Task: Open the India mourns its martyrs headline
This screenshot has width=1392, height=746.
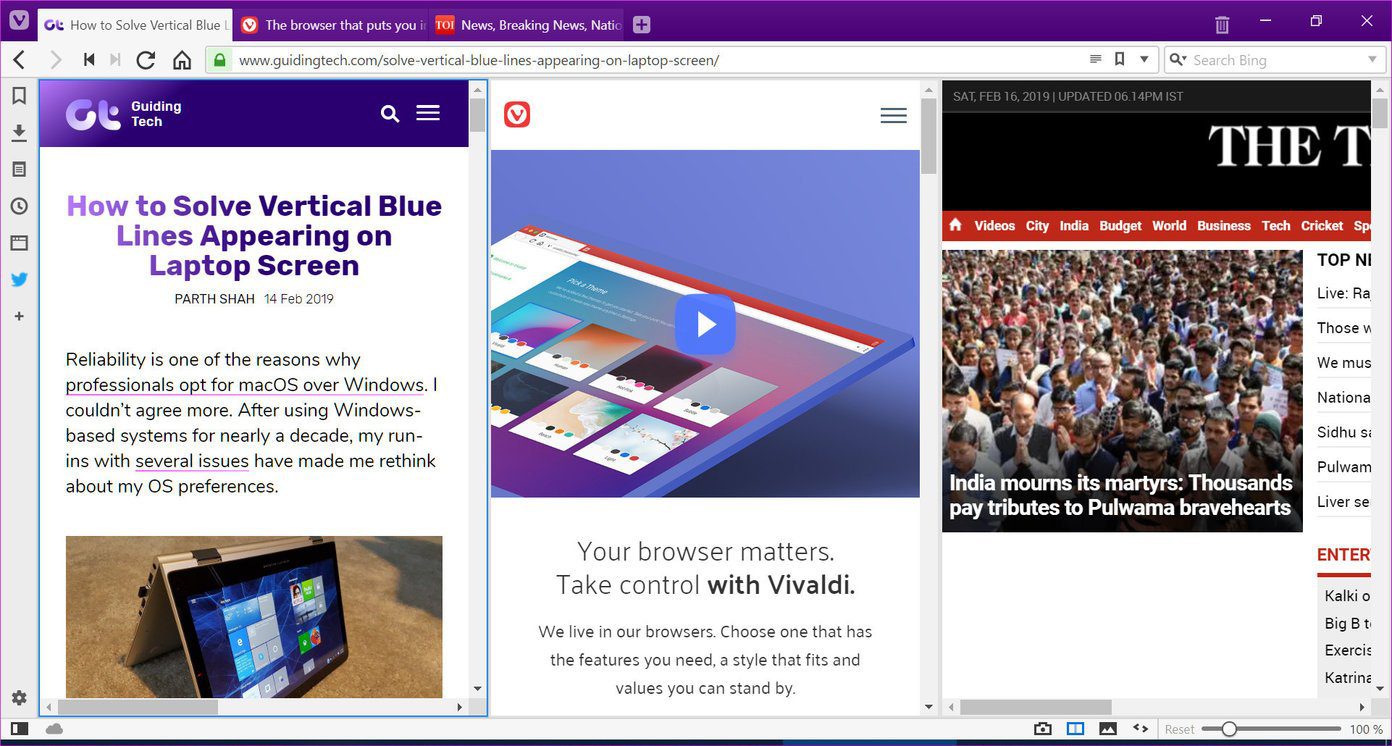Action: [x=1121, y=495]
